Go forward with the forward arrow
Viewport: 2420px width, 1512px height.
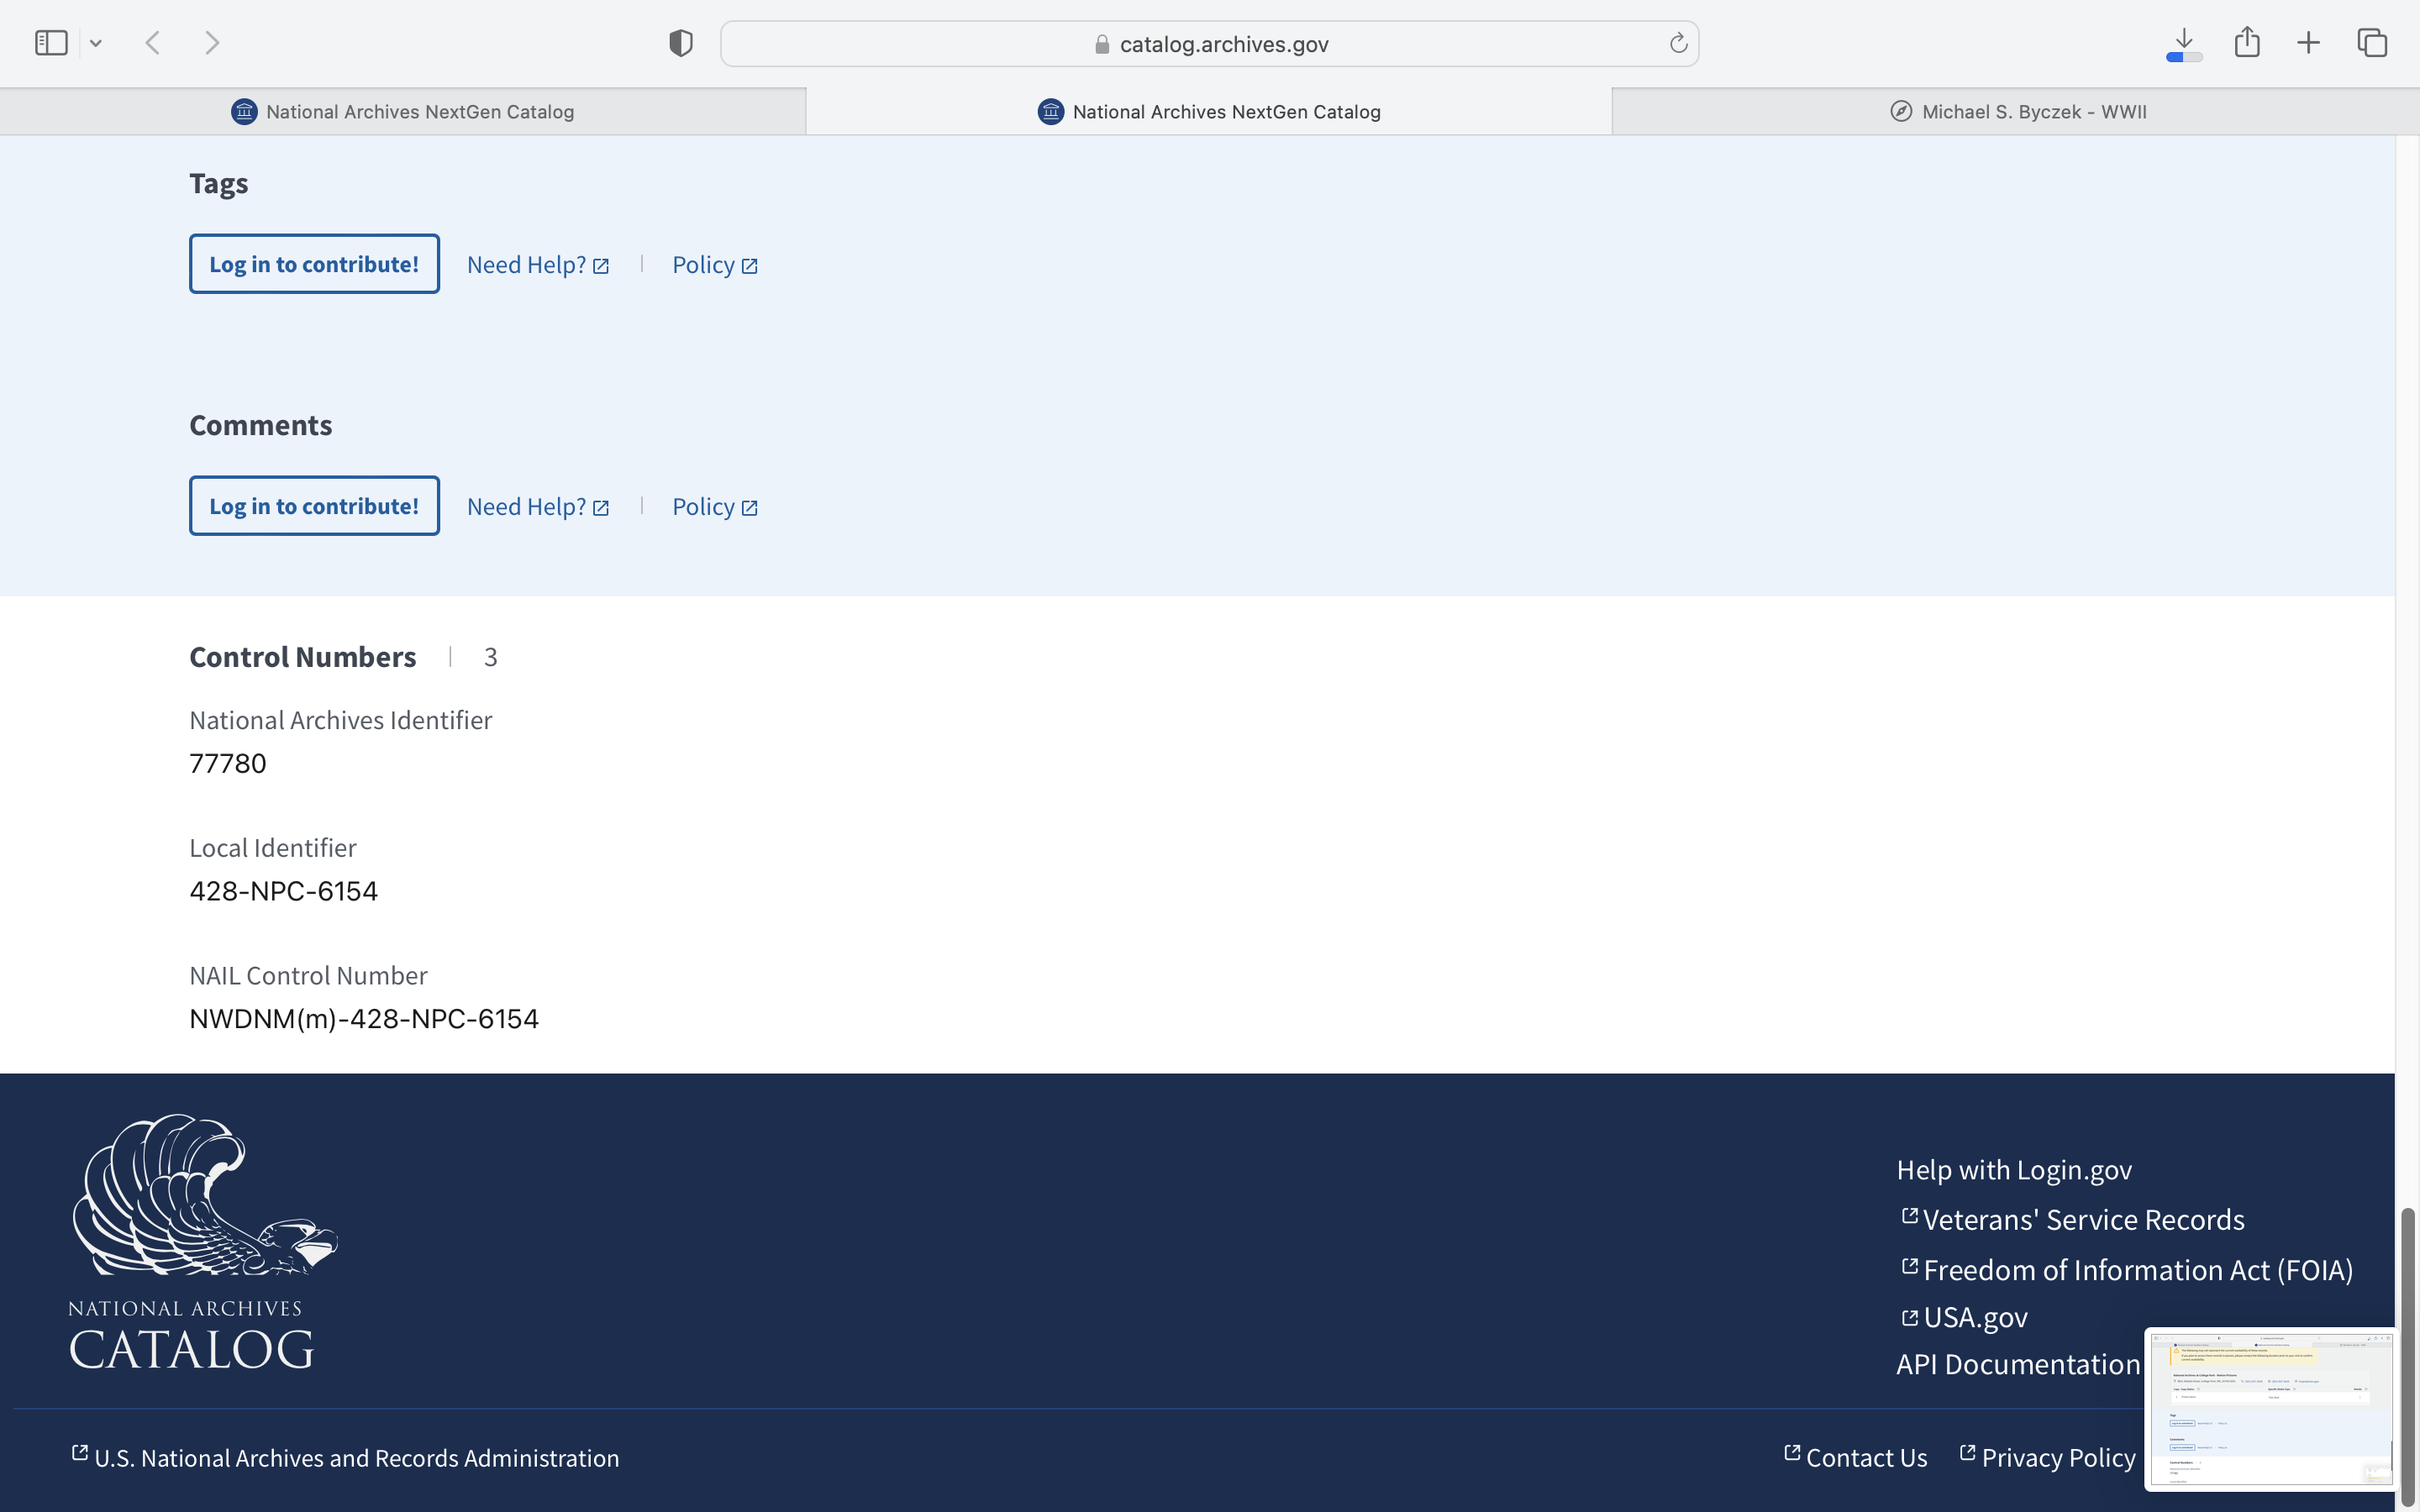tap(212, 43)
